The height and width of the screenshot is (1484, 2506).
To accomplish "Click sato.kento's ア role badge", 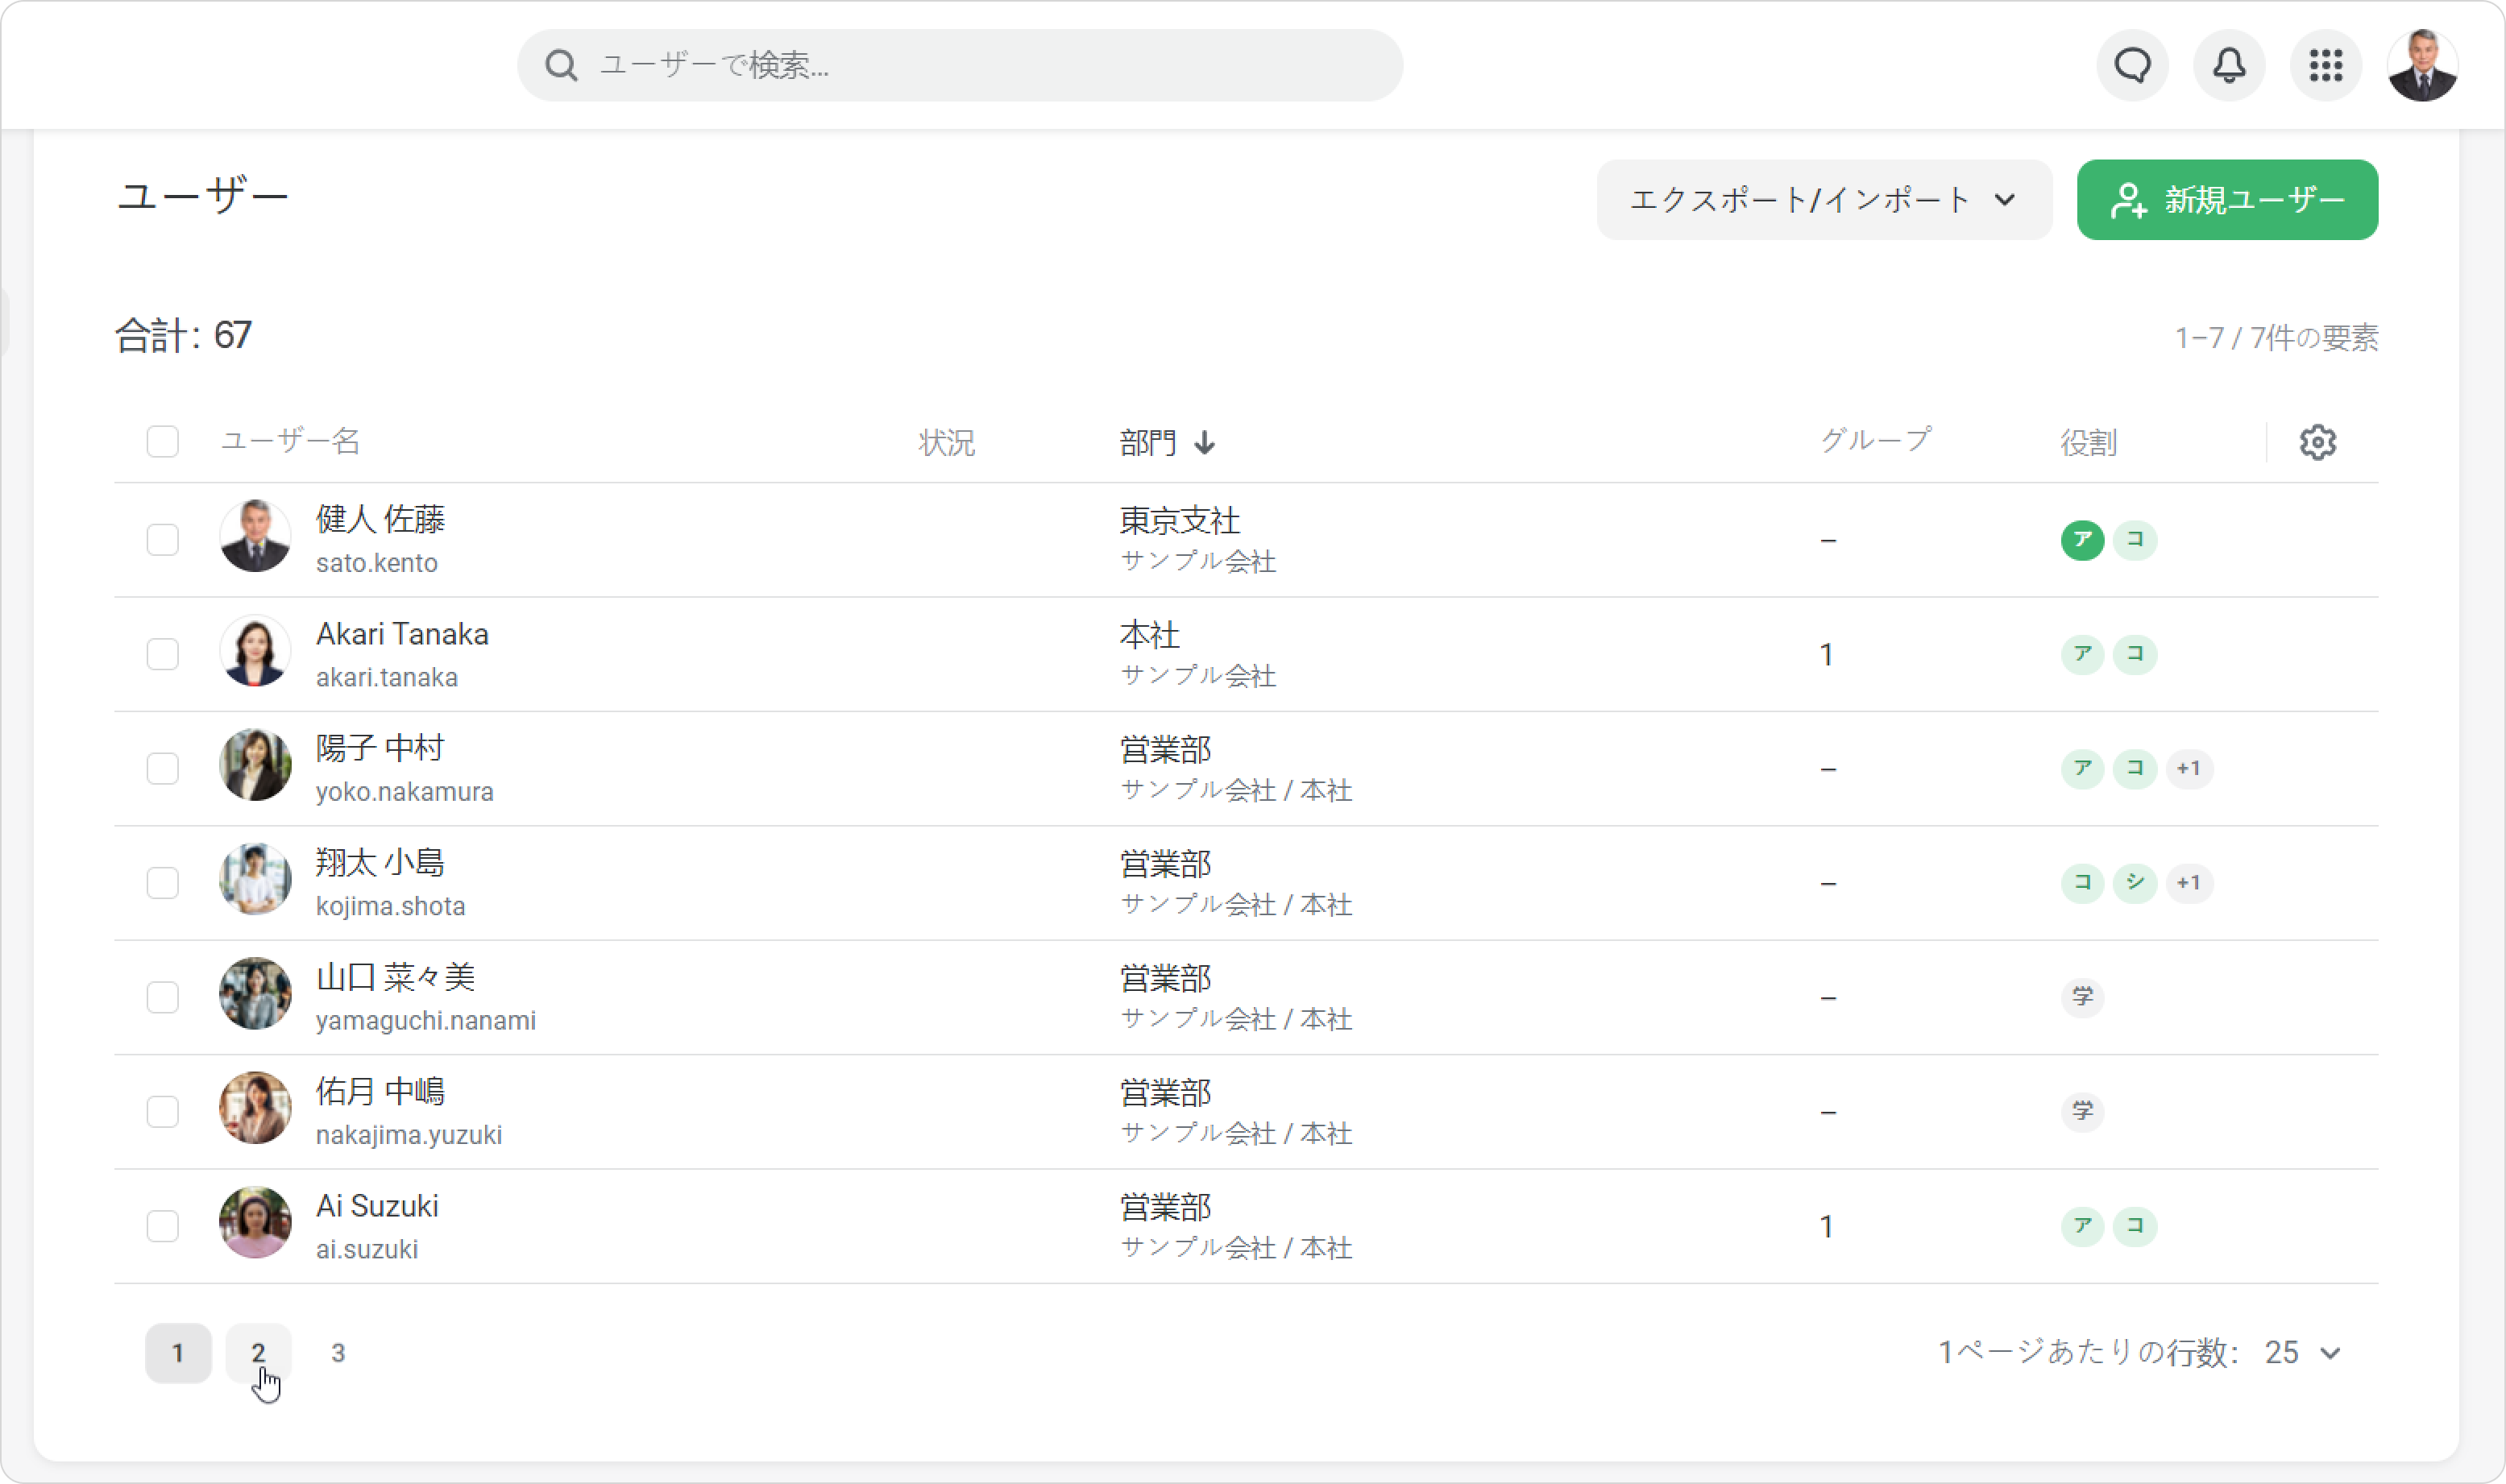I will tap(2082, 540).
